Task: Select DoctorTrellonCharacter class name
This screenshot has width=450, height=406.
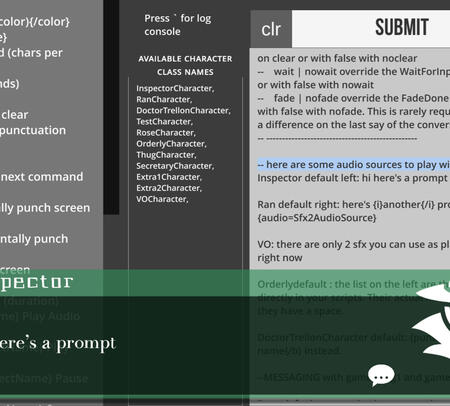Action: pyautogui.click(x=183, y=110)
